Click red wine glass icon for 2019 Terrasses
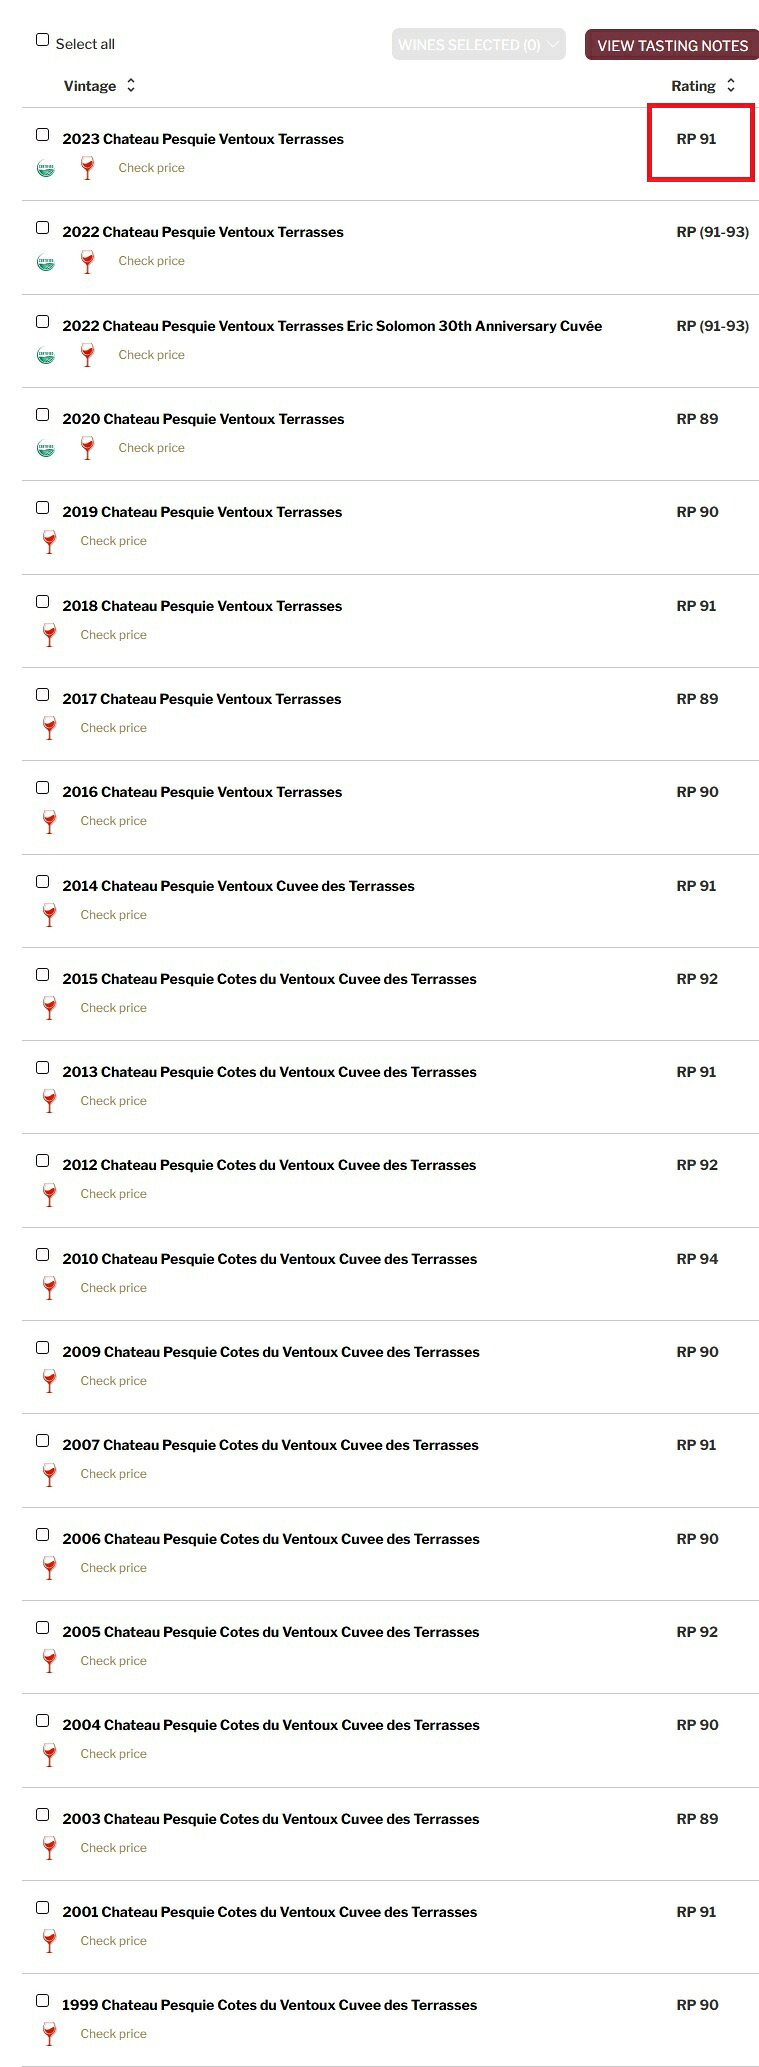 point(49,542)
